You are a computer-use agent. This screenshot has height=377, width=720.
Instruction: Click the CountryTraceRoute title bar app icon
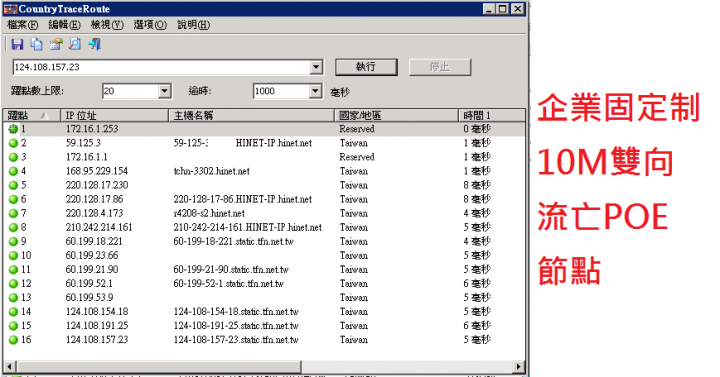[x=10, y=9]
